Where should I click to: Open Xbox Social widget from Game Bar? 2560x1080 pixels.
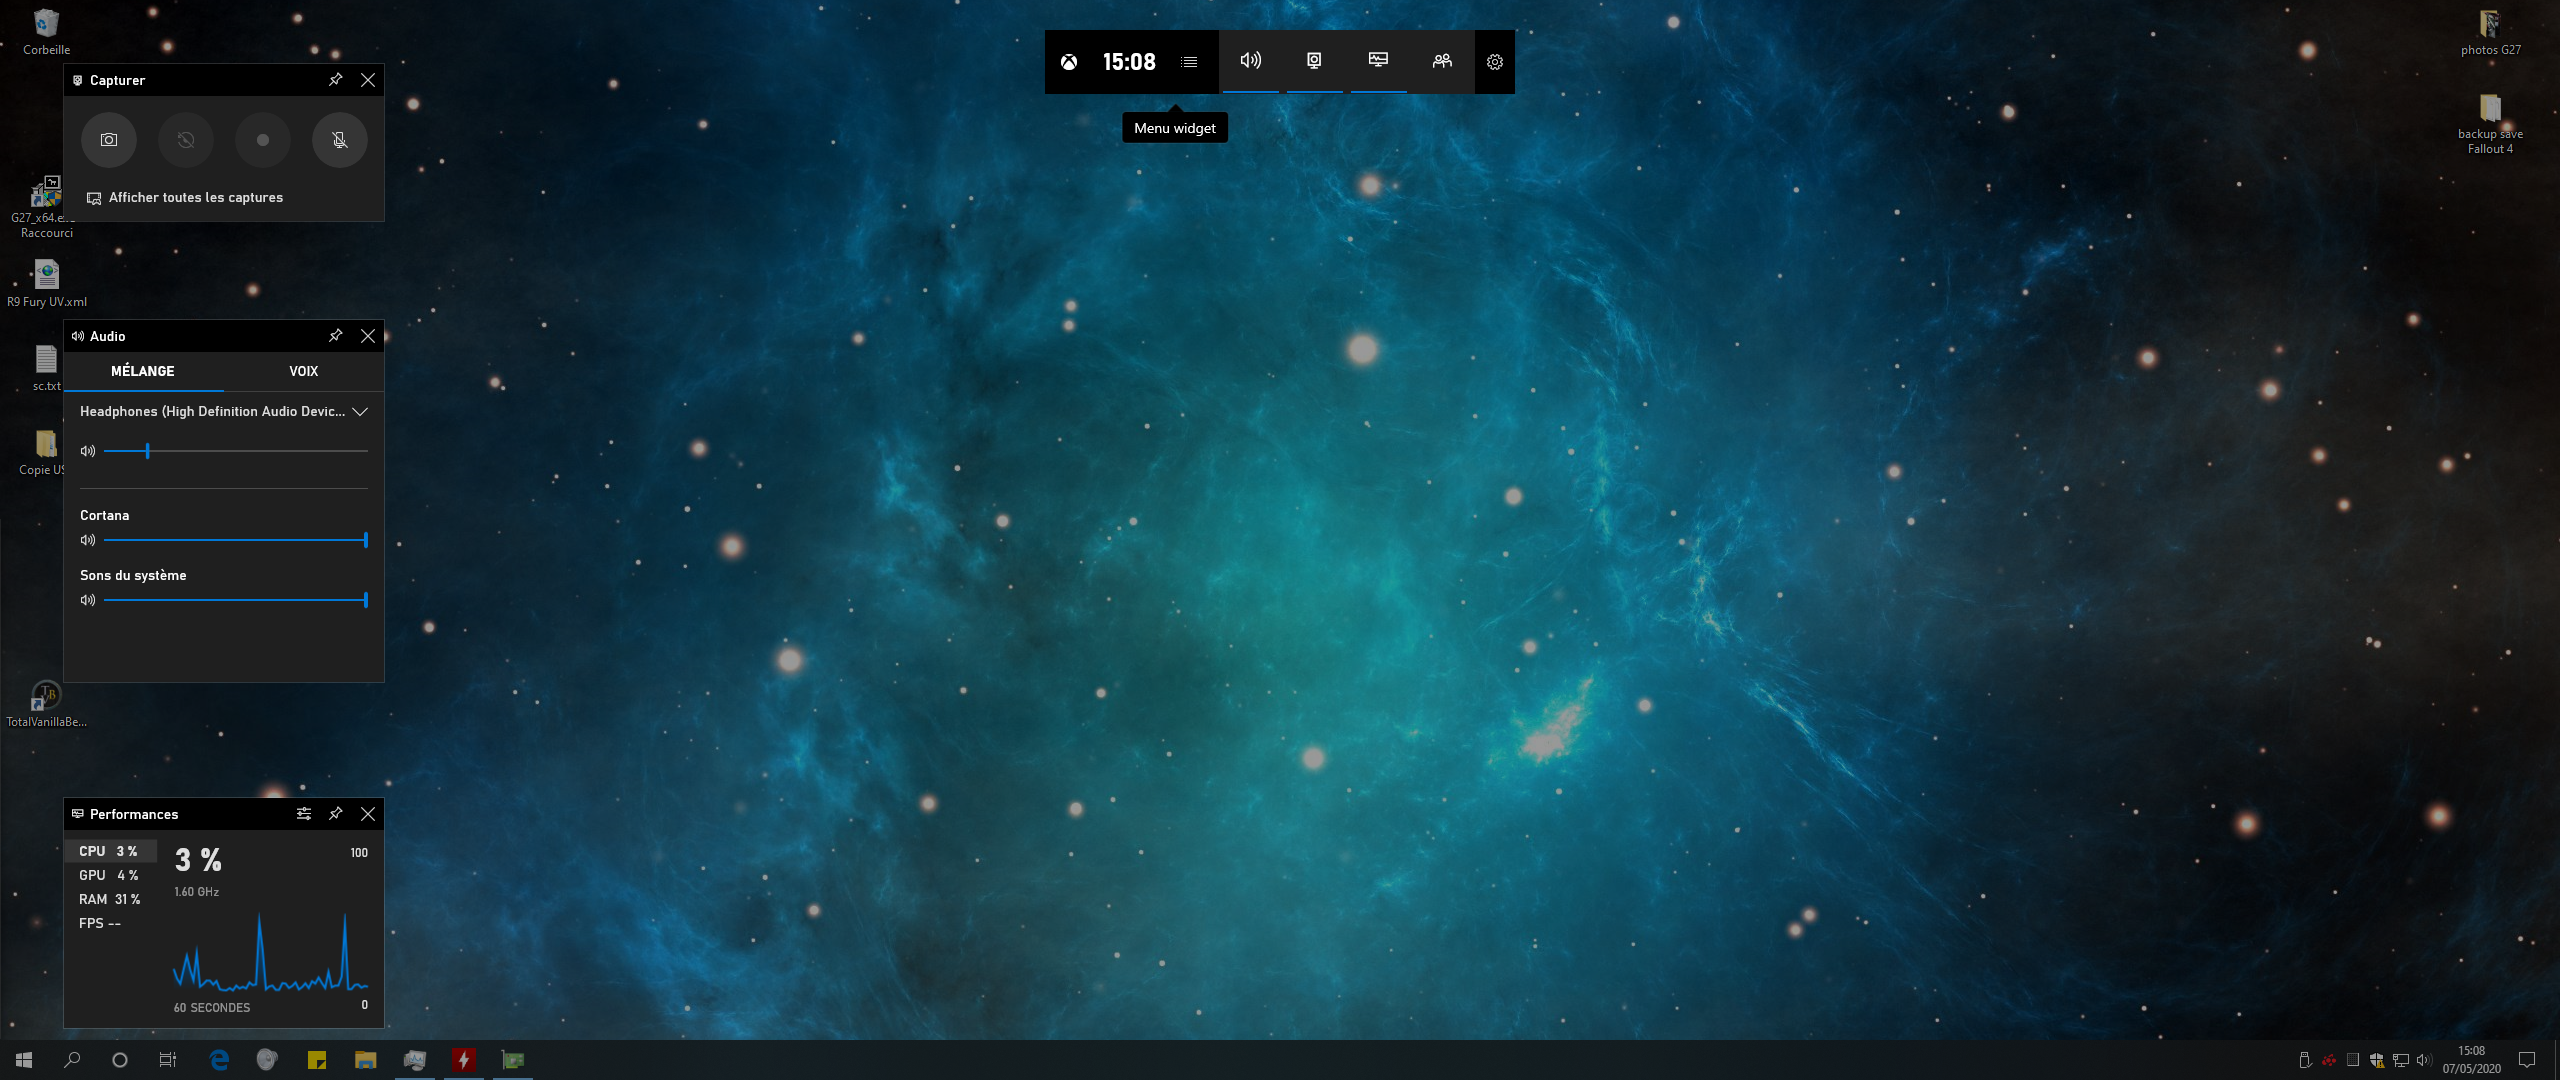pyautogui.click(x=1442, y=61)
